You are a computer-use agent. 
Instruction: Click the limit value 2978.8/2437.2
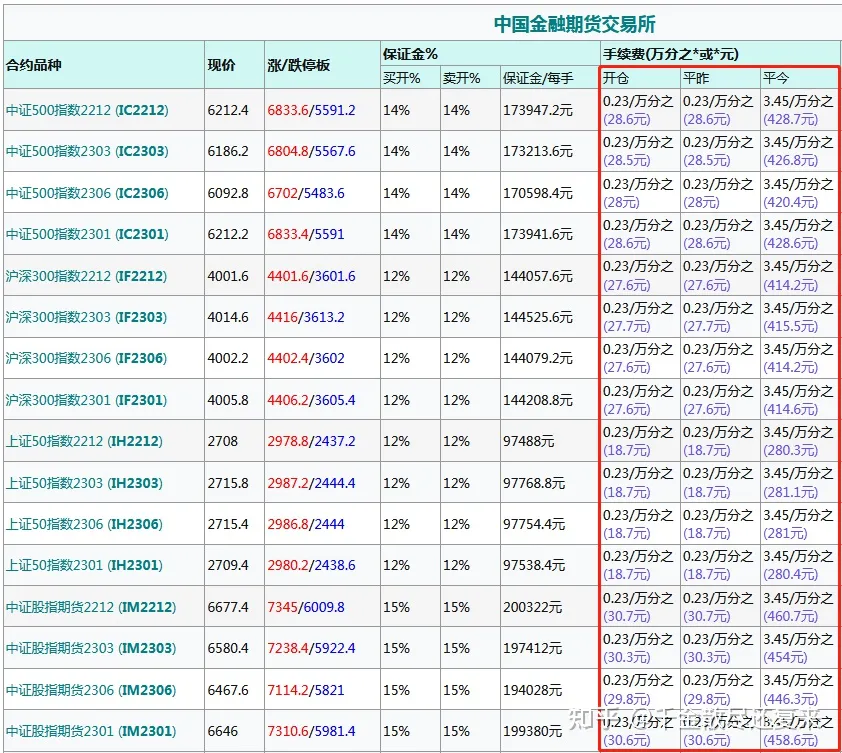pos(311,441)
